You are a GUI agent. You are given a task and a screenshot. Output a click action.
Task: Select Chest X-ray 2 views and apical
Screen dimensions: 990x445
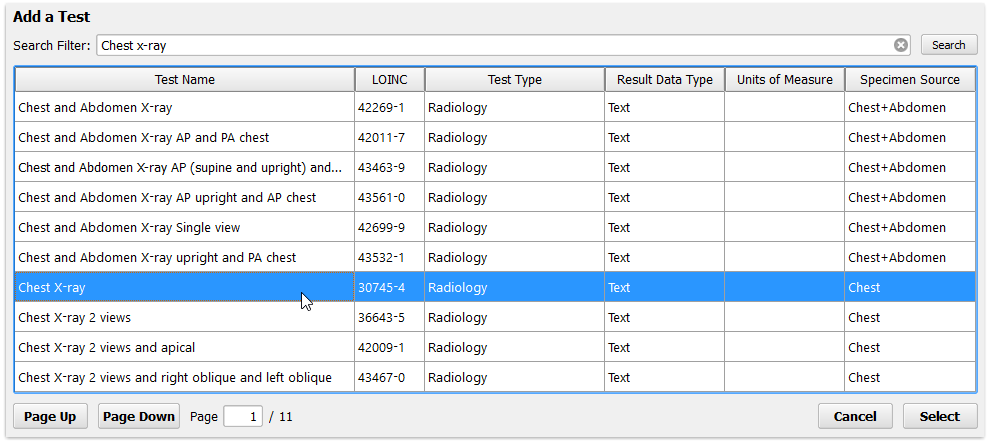coord(495,347)
